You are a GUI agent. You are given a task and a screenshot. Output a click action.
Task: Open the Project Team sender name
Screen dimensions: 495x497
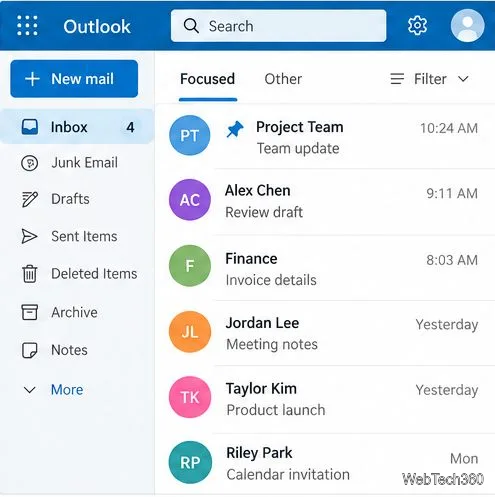tap(300, 127)
